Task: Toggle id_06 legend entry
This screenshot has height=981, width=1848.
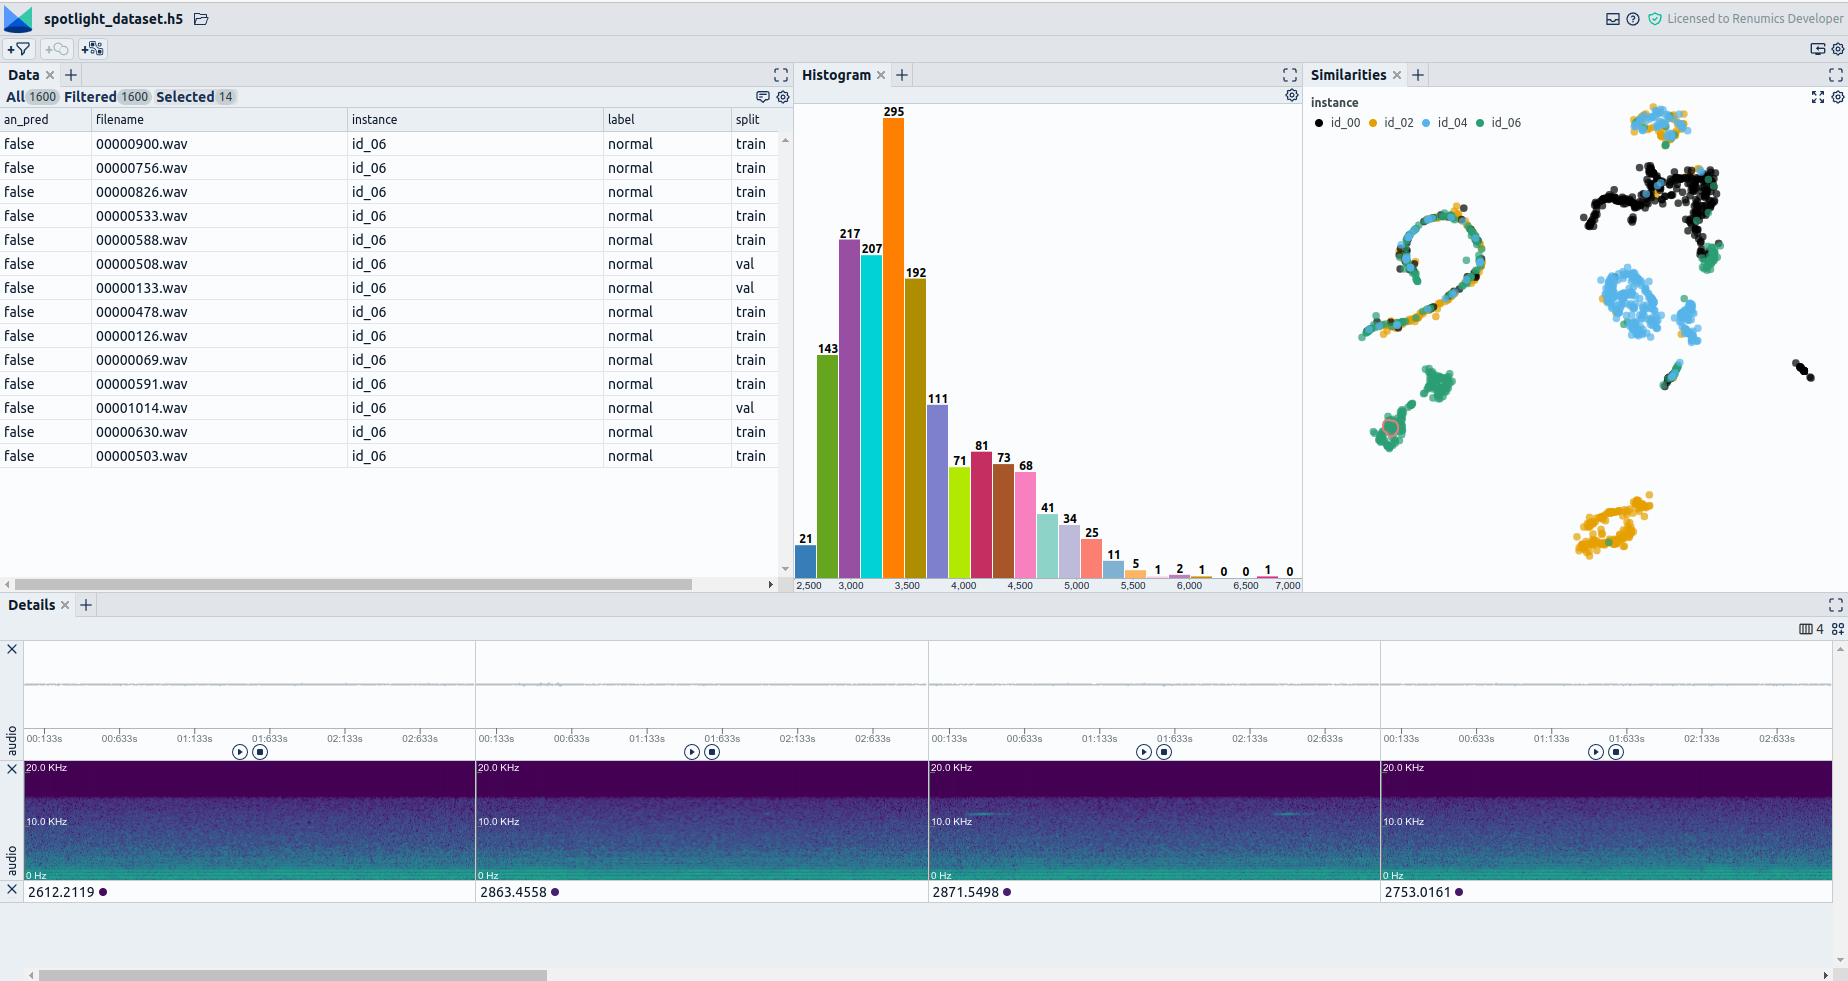Action: (x=1499, y=123)
